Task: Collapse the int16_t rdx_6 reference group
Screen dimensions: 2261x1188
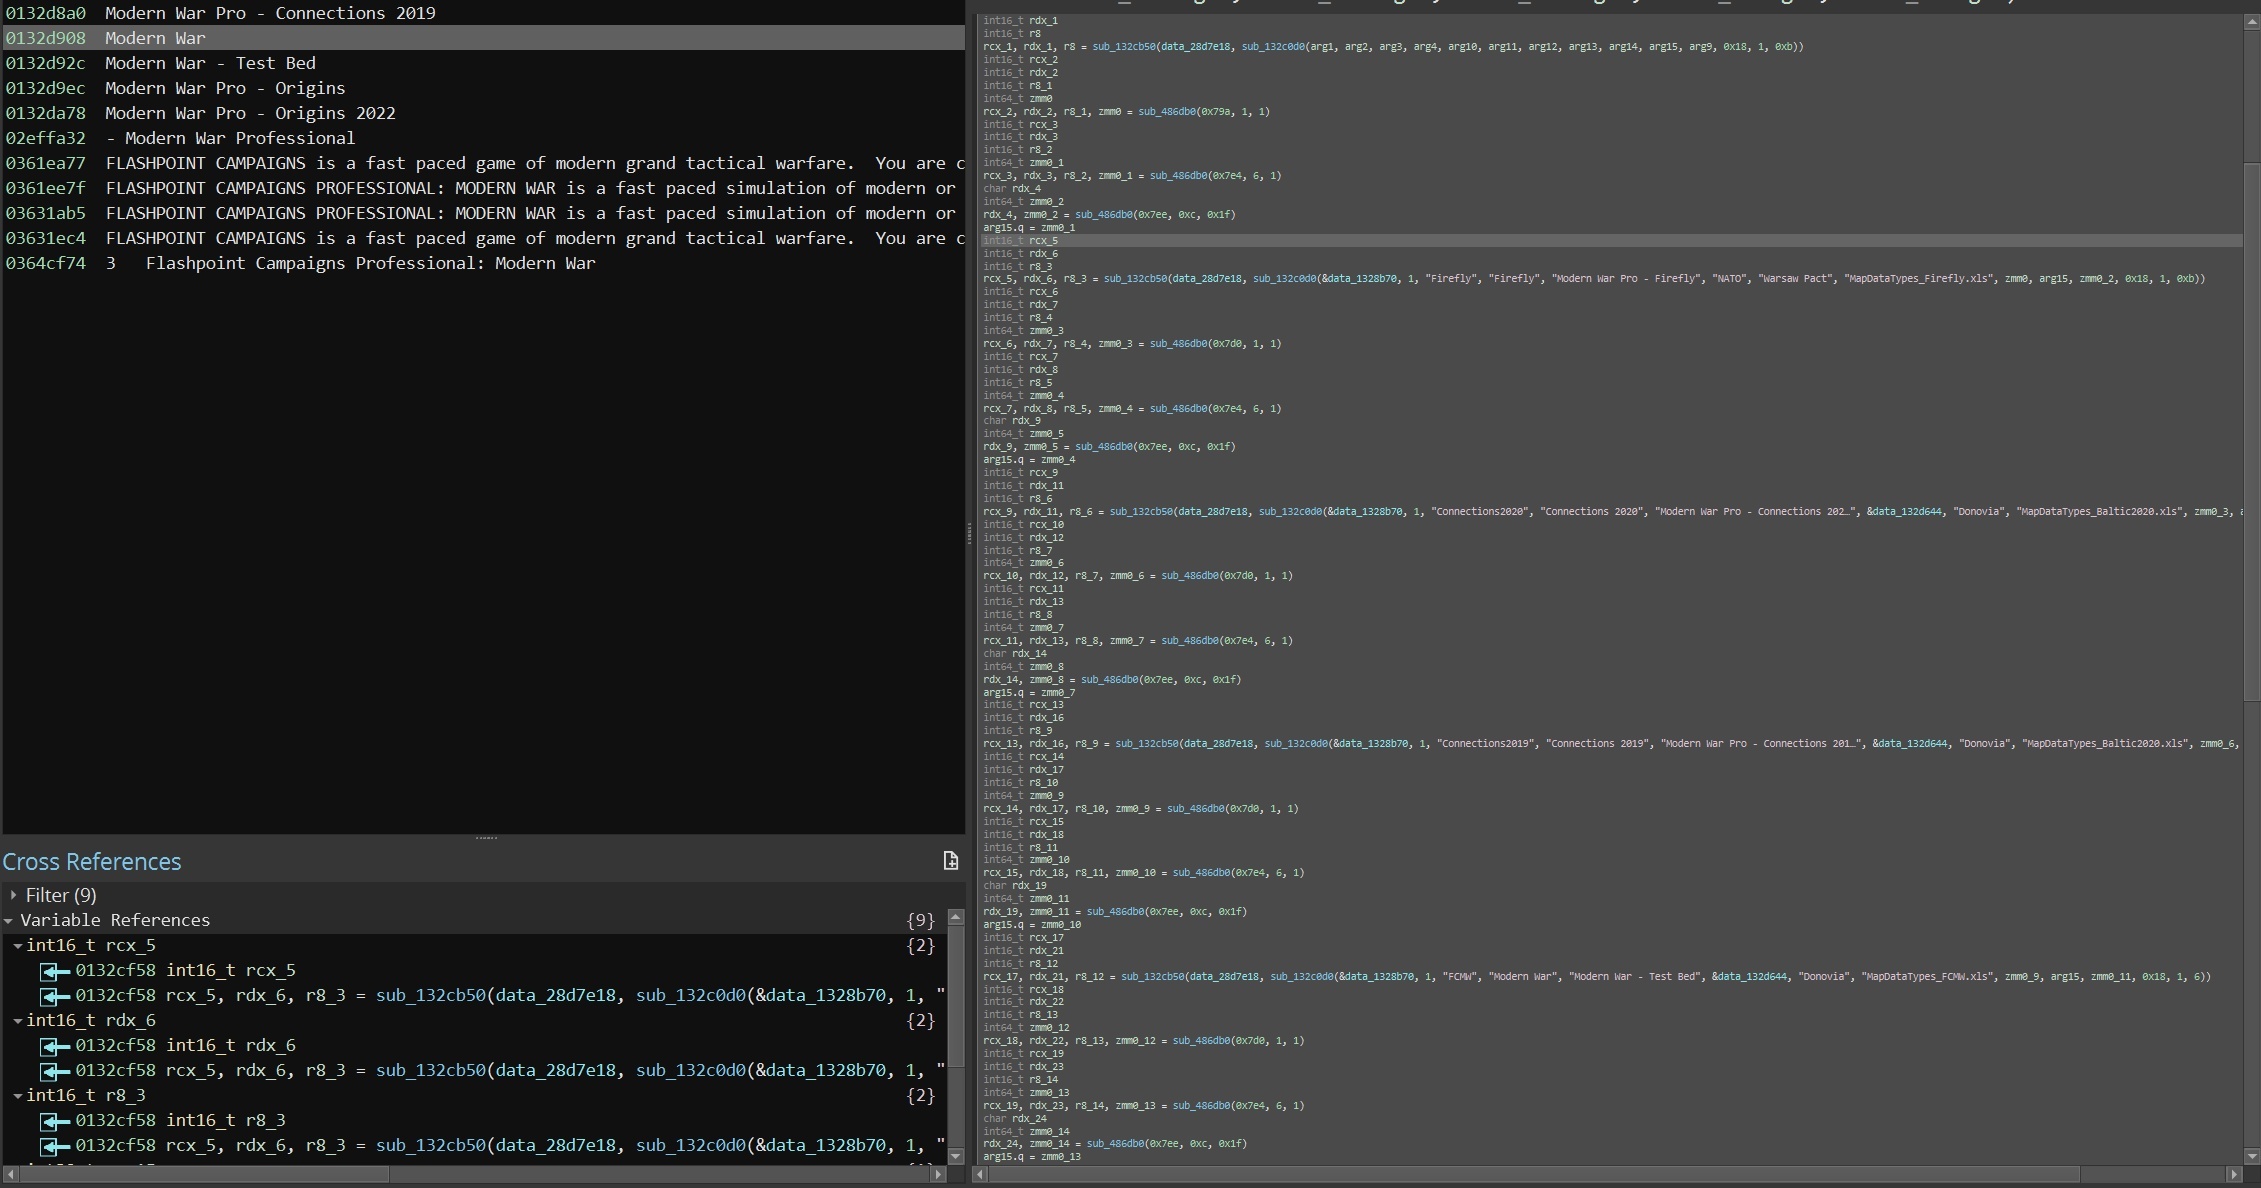Action: [x=17, y=1021]
